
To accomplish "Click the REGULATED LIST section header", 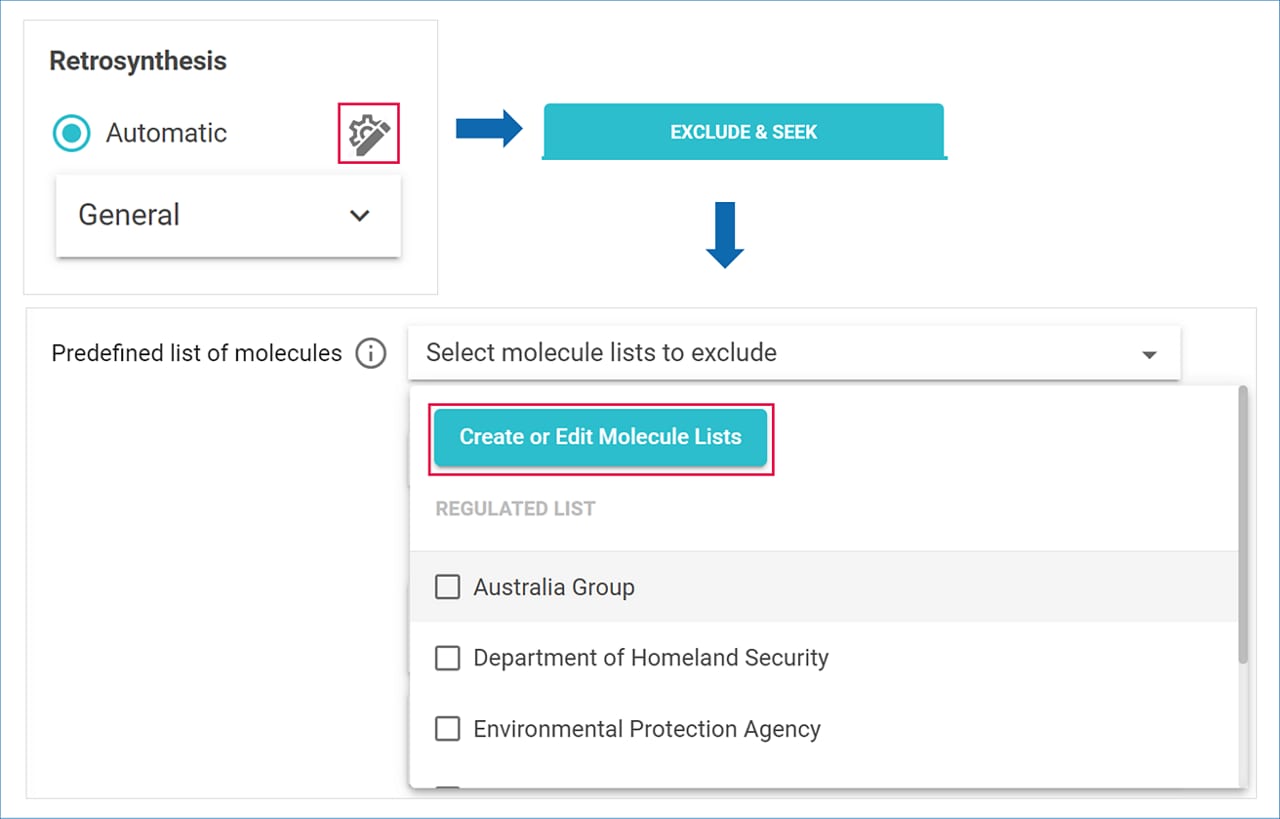I will (x=515, y=509).
